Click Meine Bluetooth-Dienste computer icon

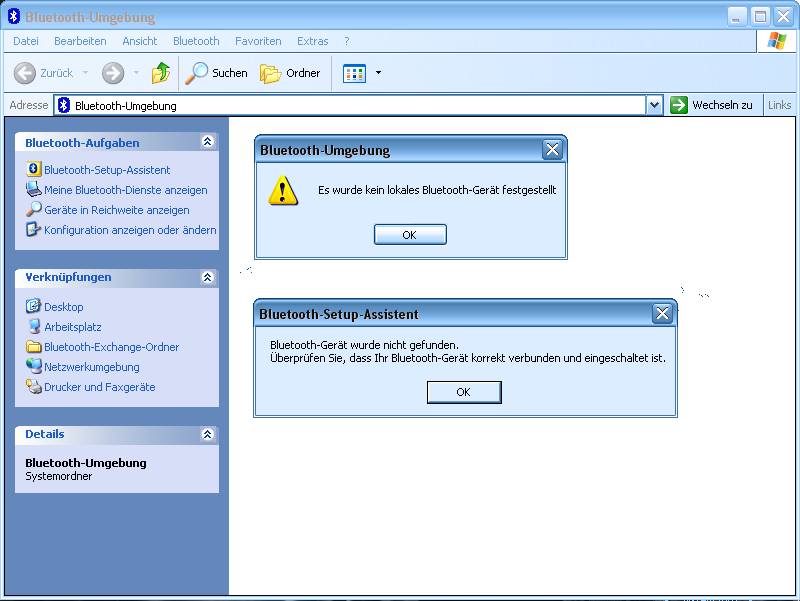(x=34, y=189)
